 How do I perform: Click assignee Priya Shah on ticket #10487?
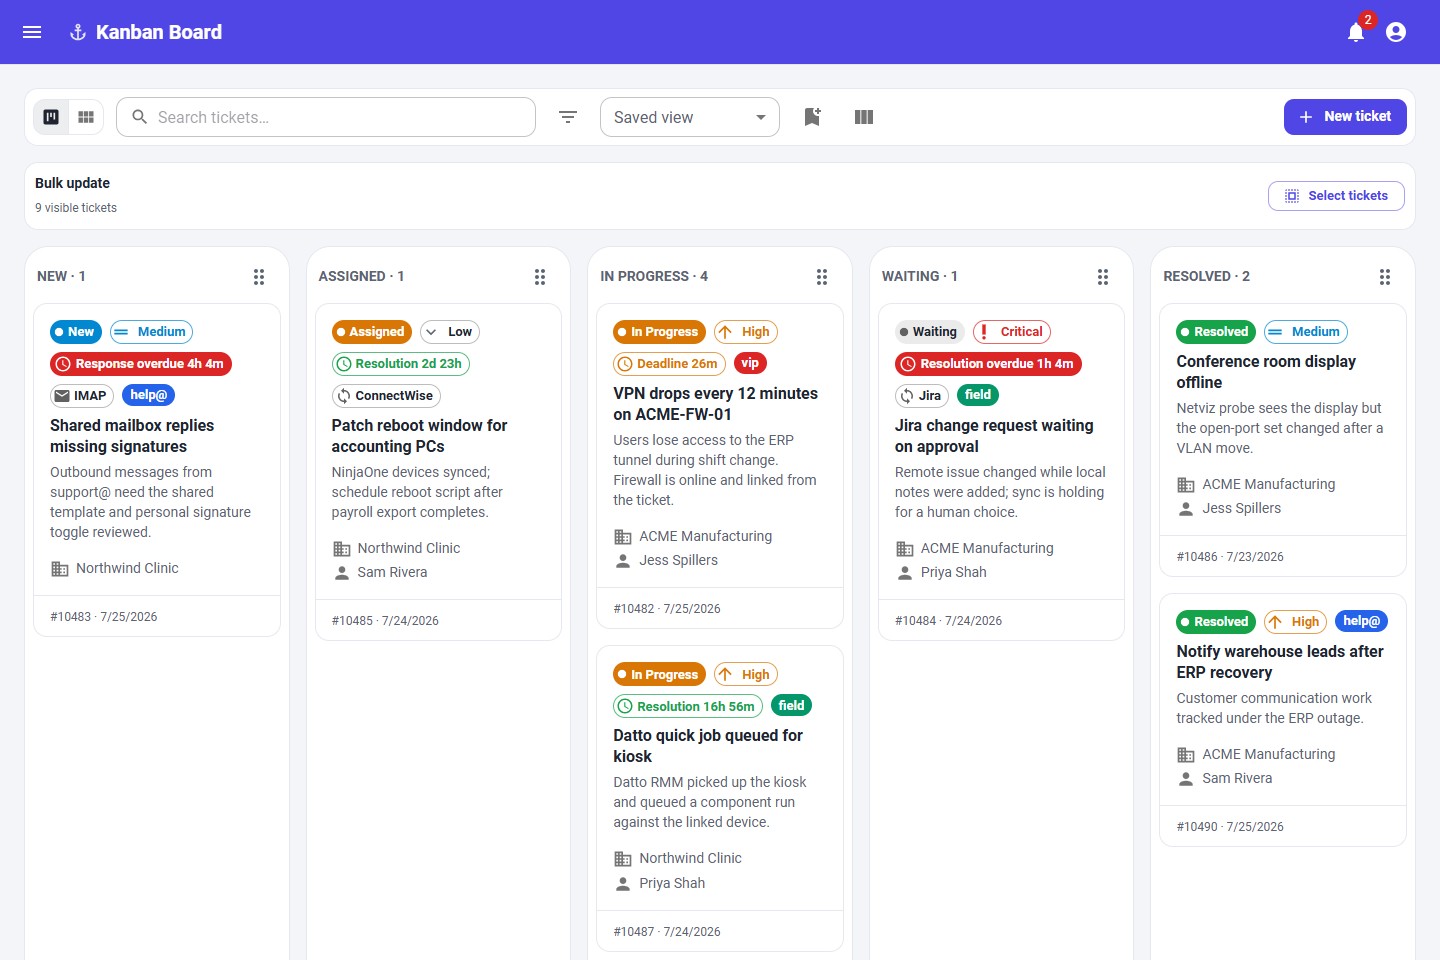tap(672, 883)
